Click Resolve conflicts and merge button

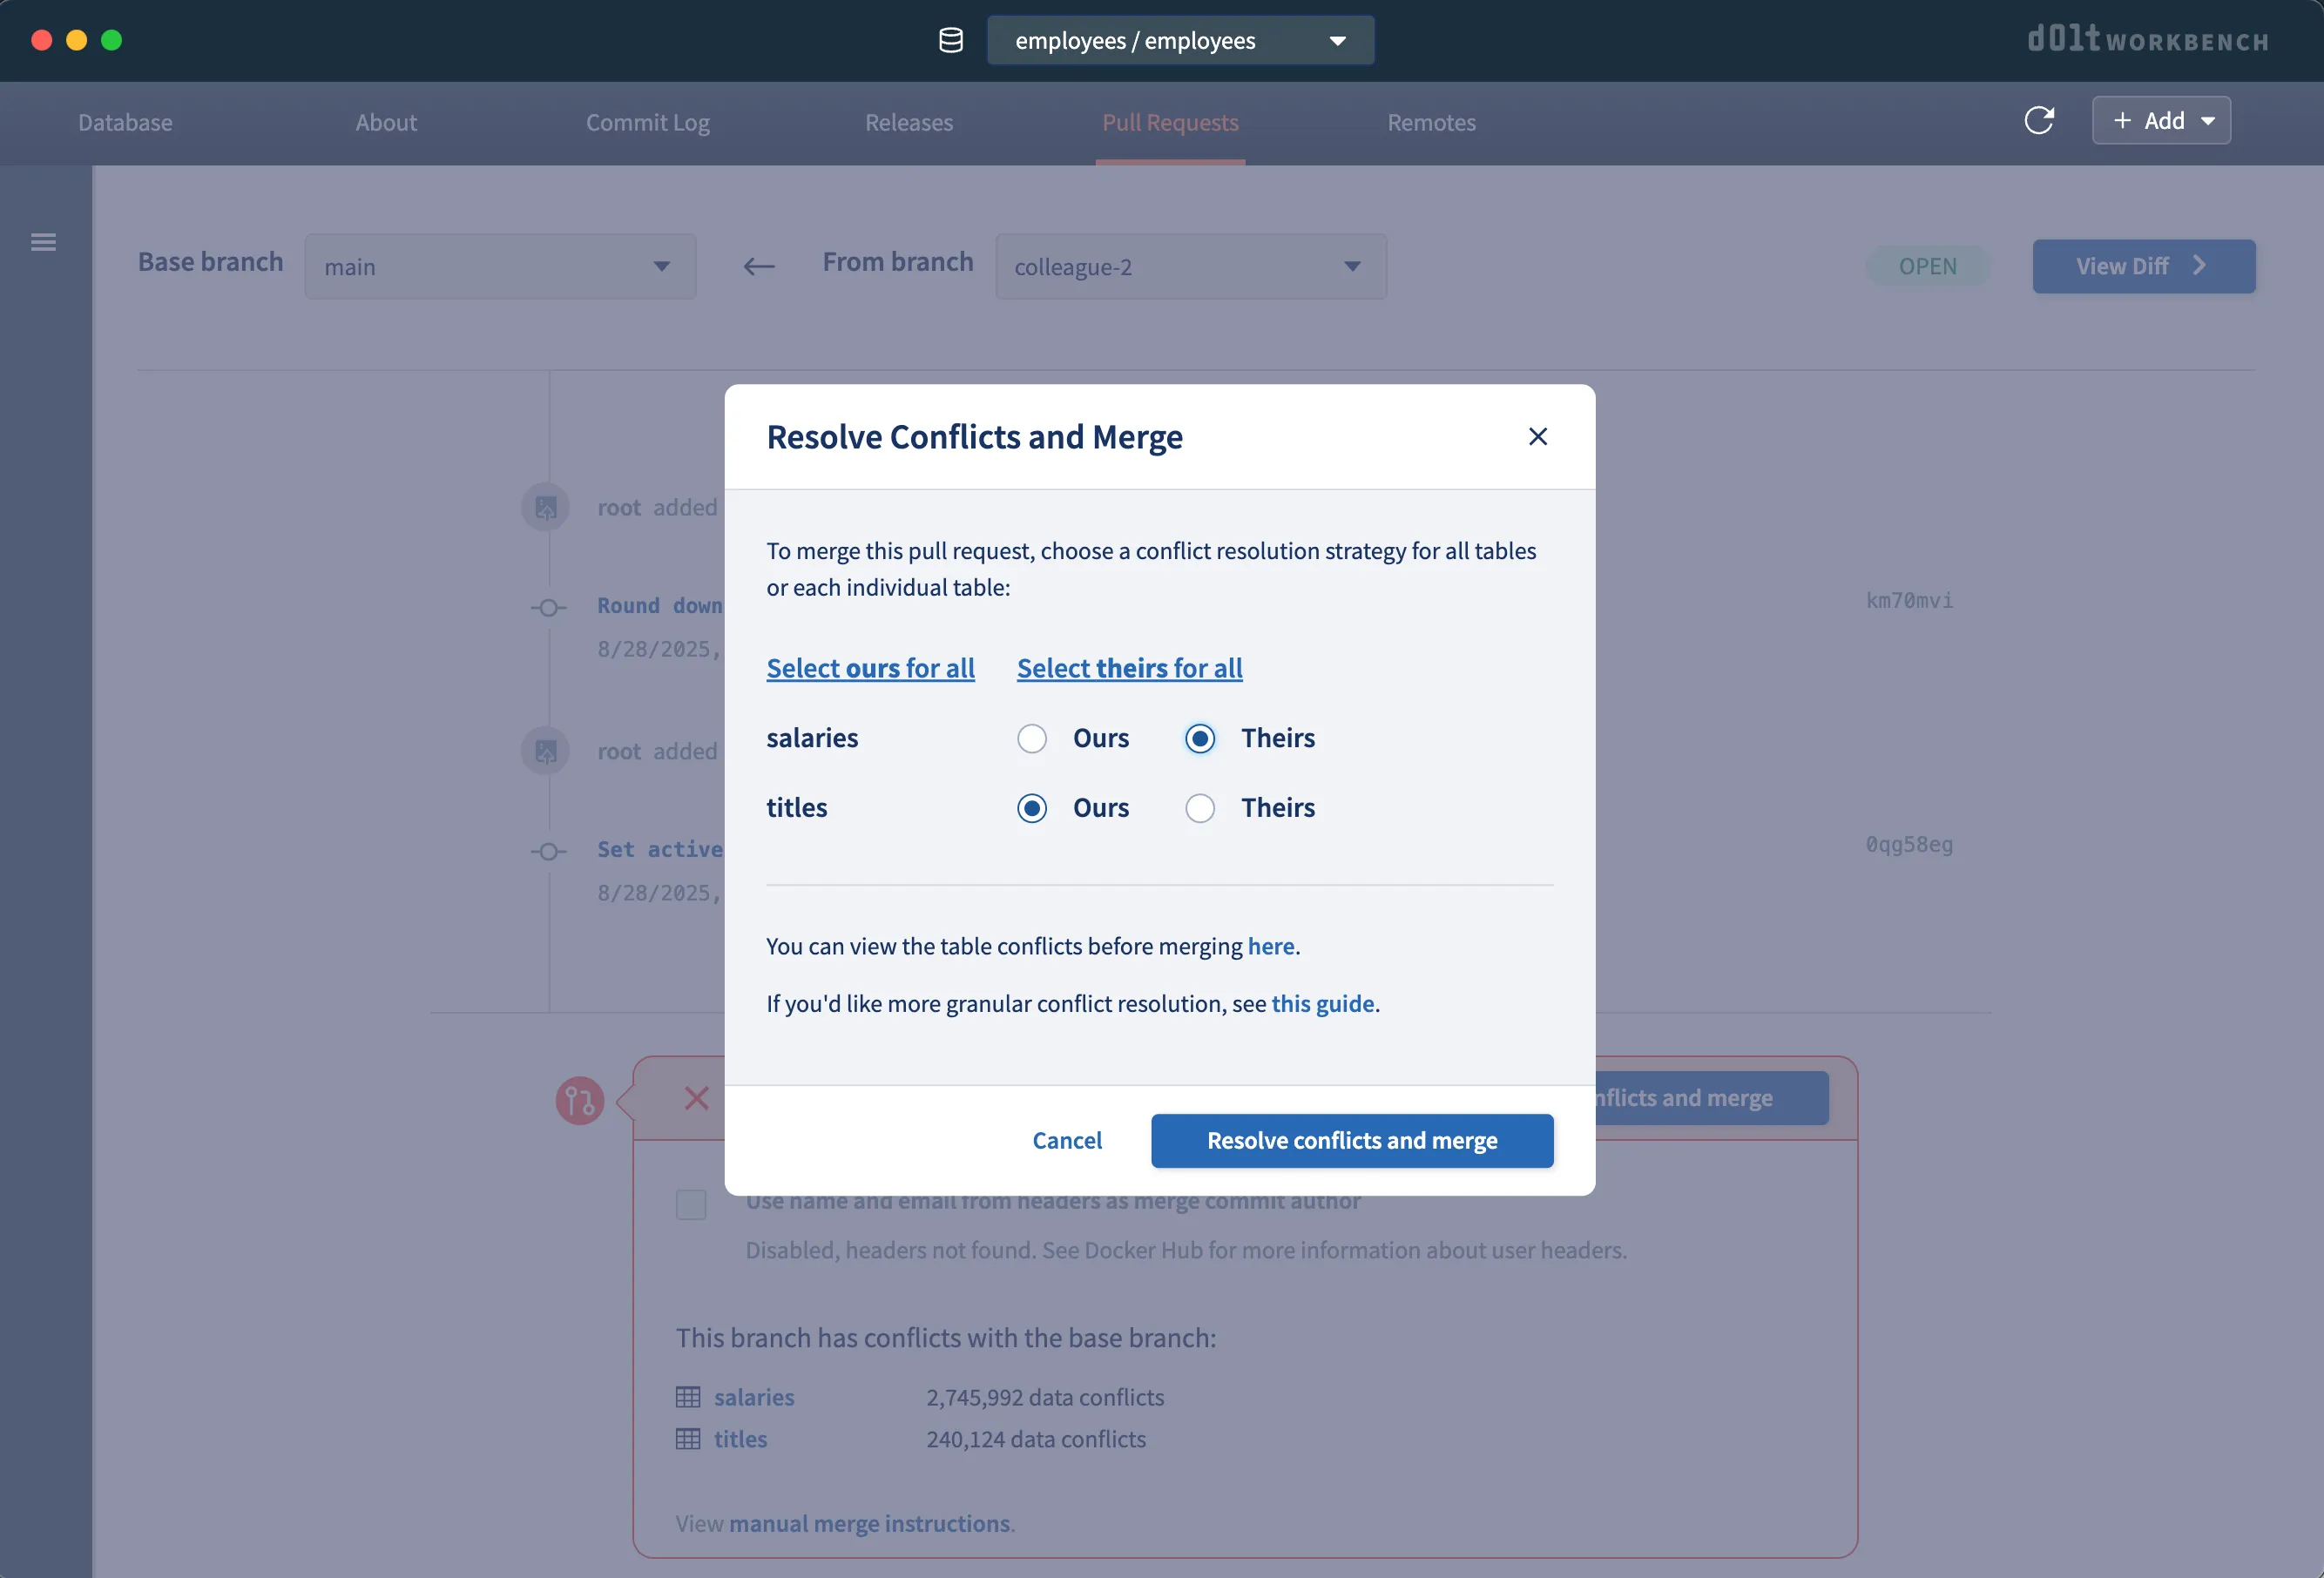(1351, 1141)
